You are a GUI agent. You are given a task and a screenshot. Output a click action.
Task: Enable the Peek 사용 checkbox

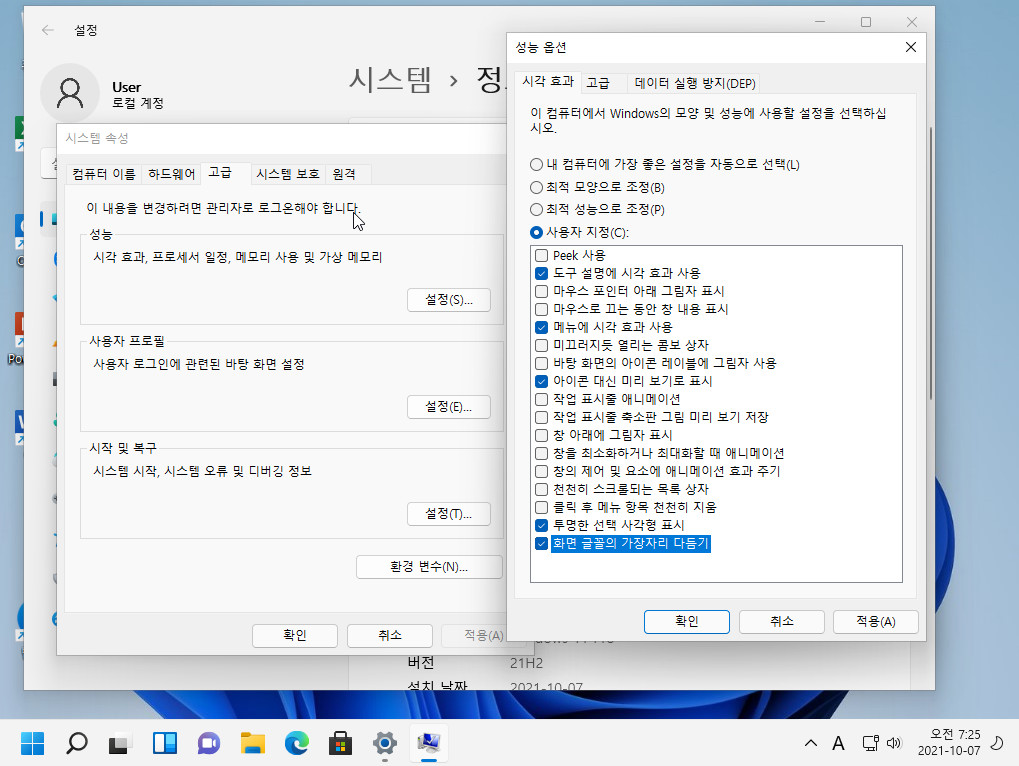541,255
